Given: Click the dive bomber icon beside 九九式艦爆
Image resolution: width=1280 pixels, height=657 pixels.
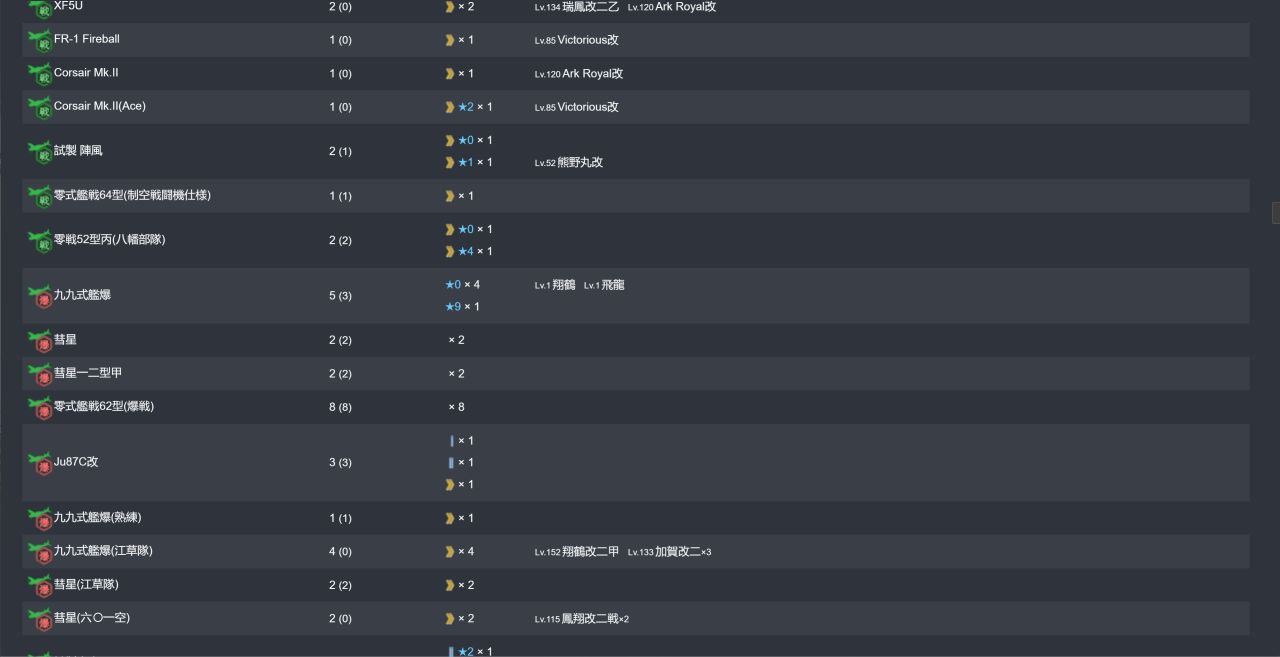Looking at the screenshot, I should pos(40,297).
